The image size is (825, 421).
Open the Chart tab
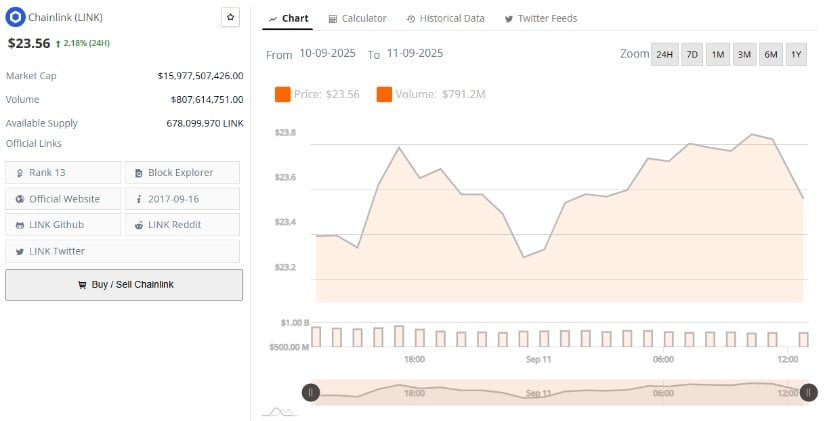coord(288,18)
